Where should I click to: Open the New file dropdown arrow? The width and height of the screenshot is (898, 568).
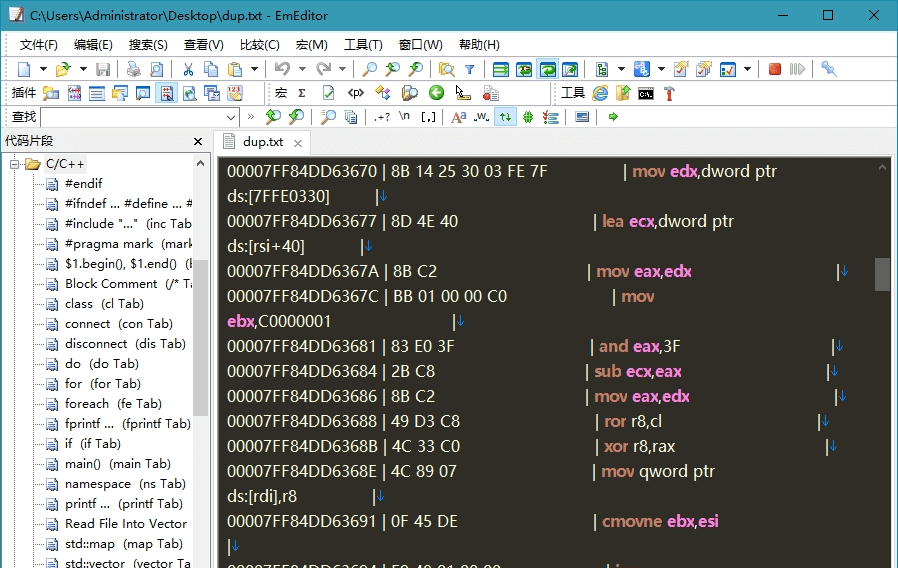point(41,69)
